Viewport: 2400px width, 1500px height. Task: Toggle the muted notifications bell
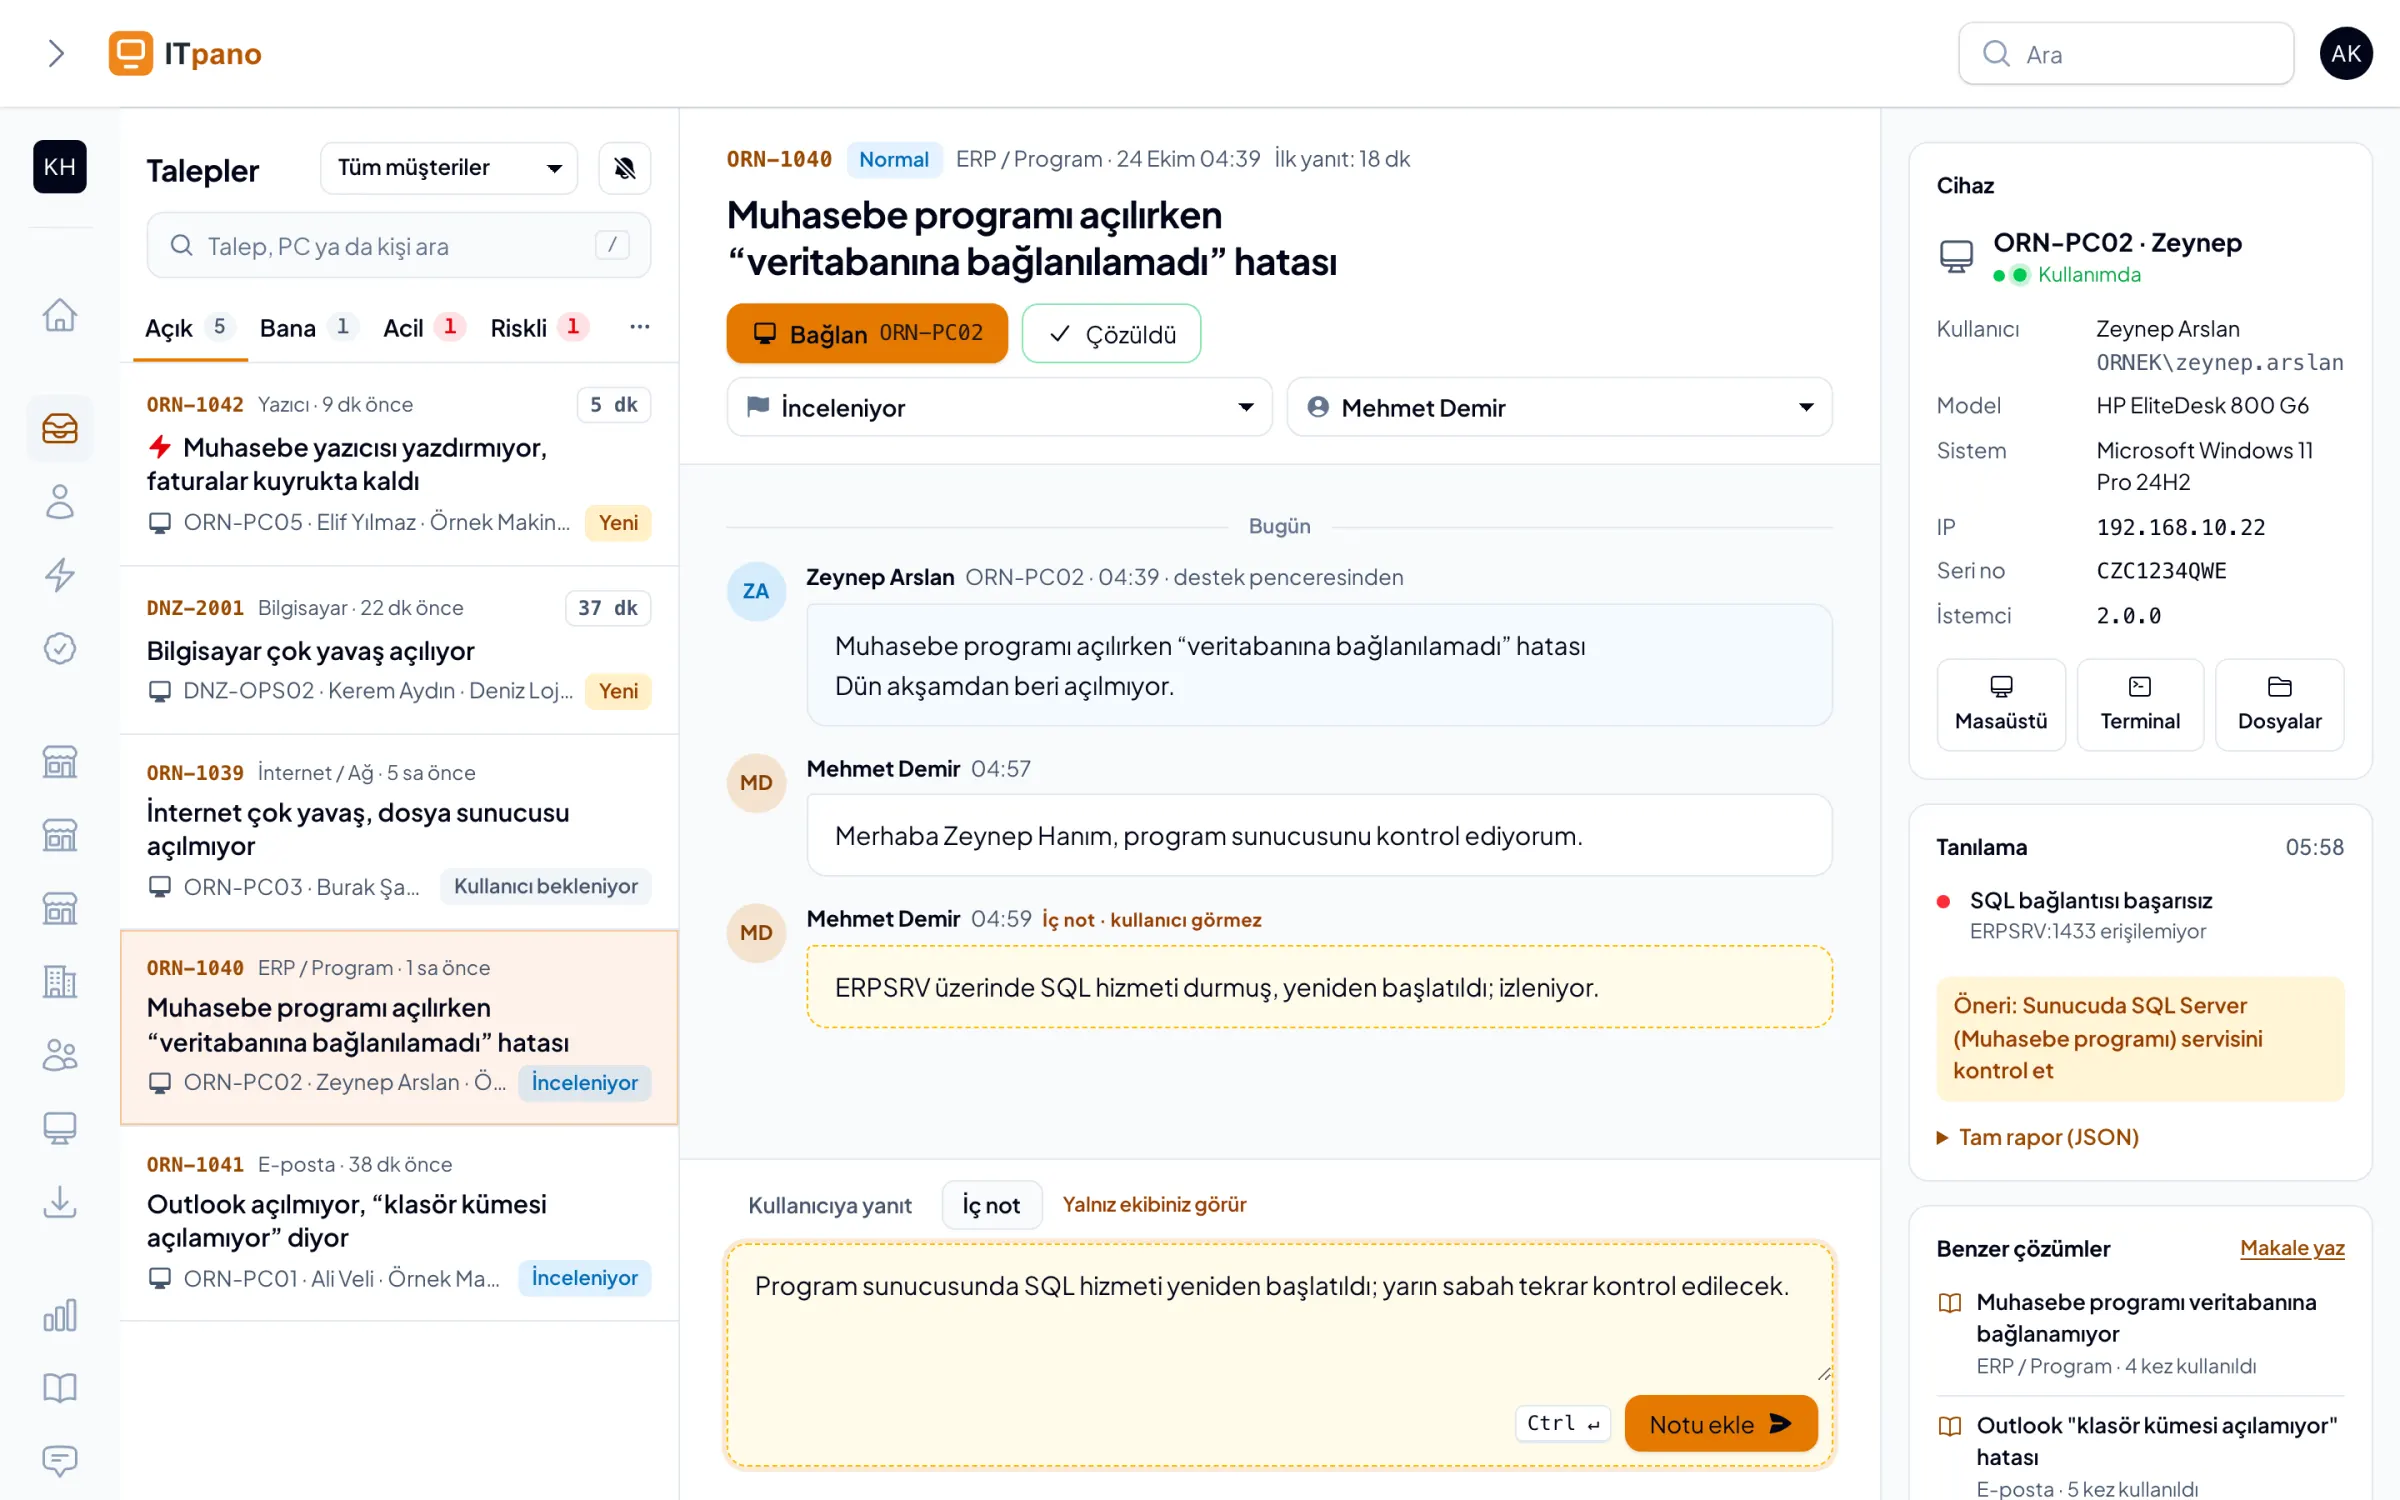[624, 168]
